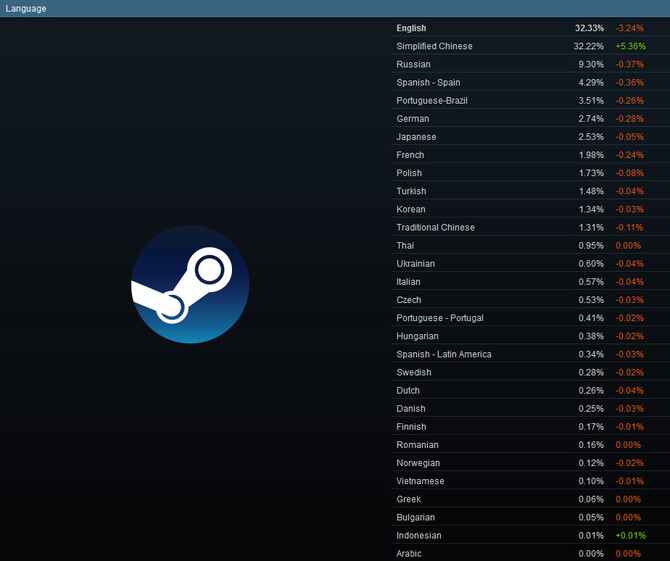Click the 1.34% Korean share value
670x561 pixels.
tap(591, 209)
